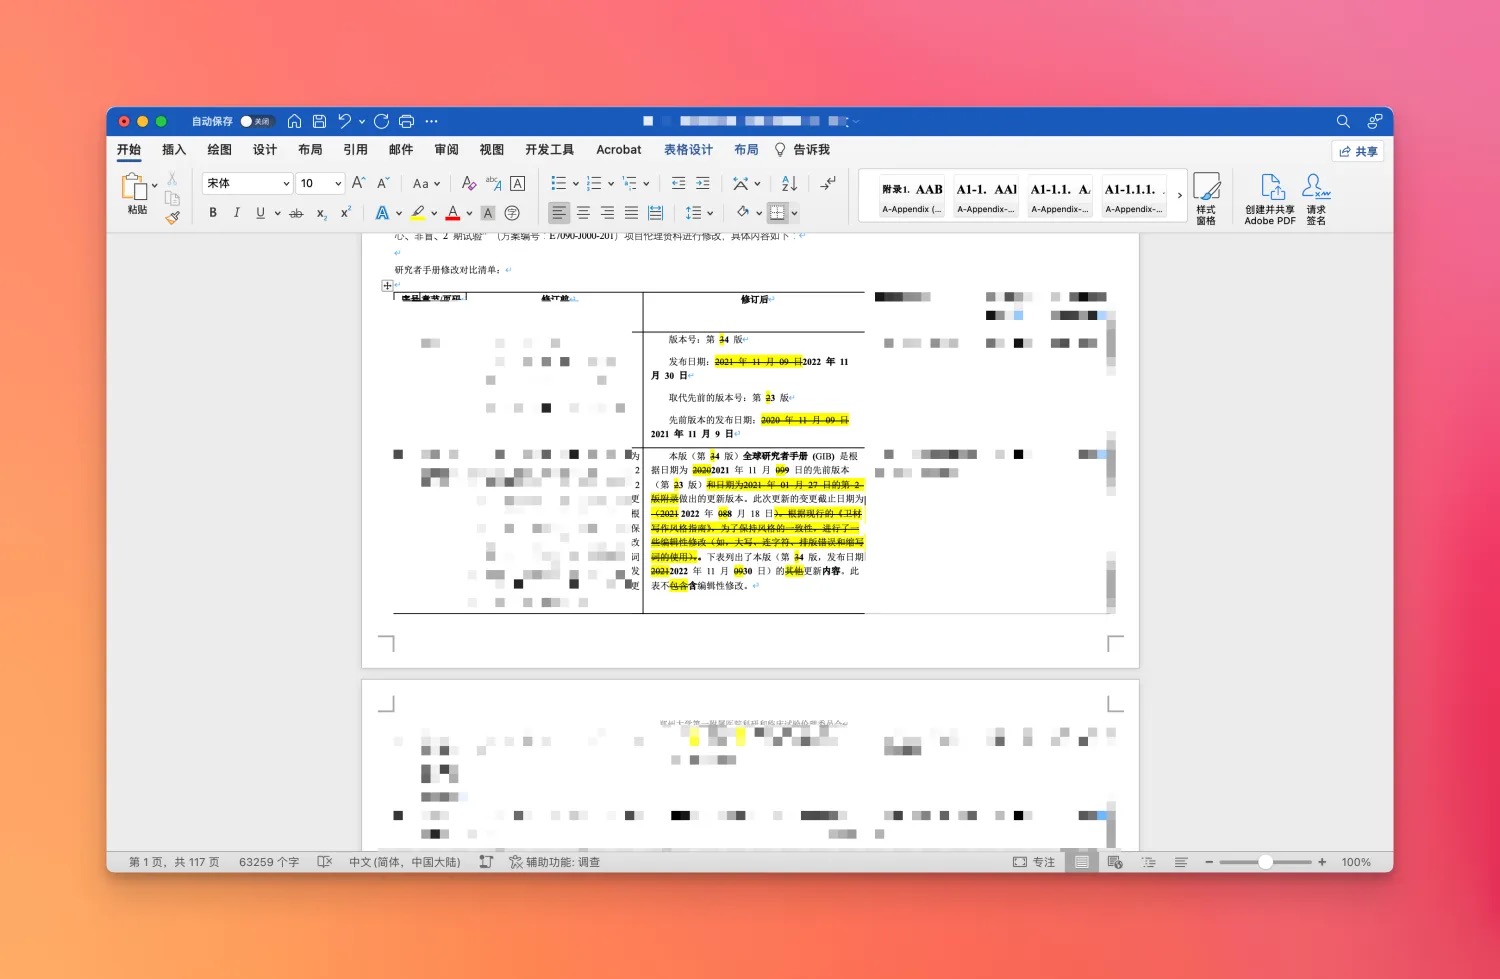Sort content with the A-Z sort icon
Screen dimensions: 1500x979
point(789,183)
